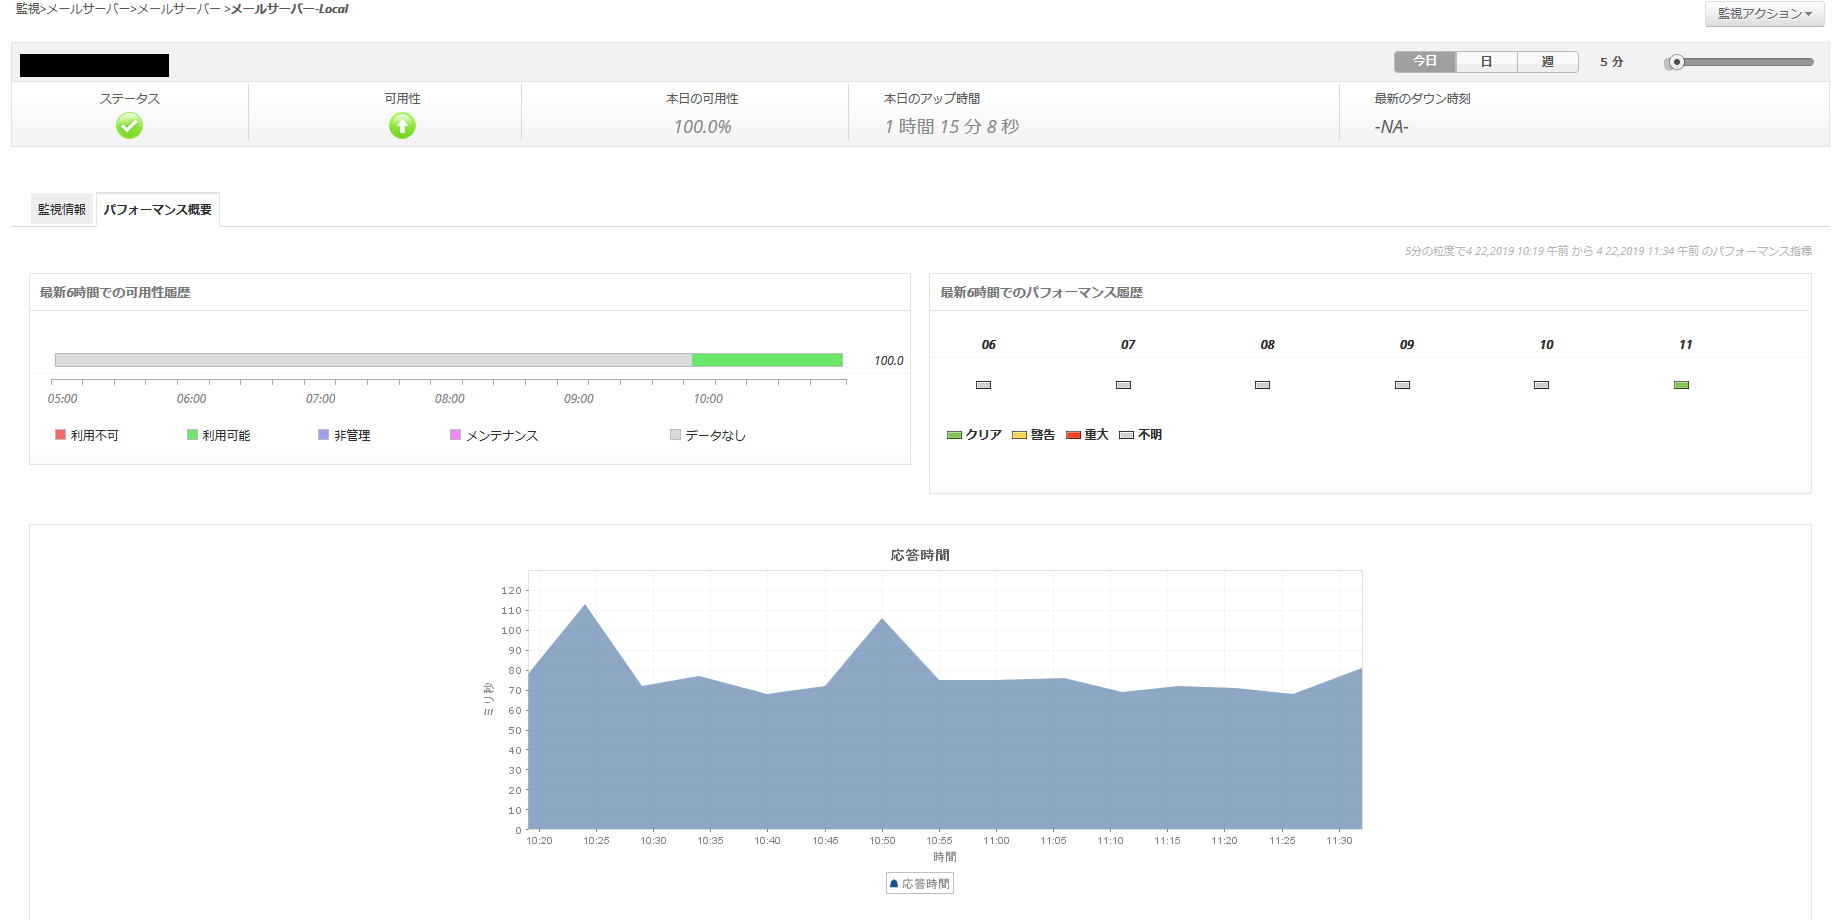Click the 利用可能 green legend swatch

[192, 435]
